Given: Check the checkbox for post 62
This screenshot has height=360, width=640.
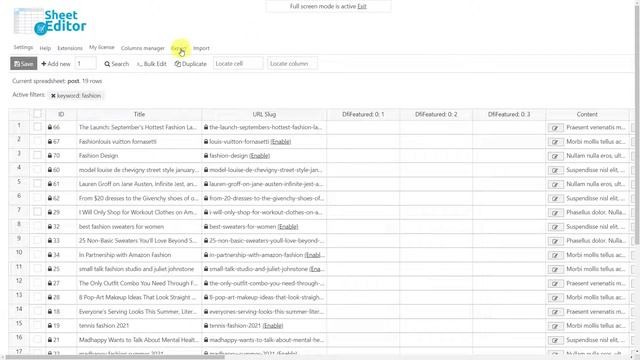Looking at the screenshot, I should pyautogui.click(x=37, y=198).
